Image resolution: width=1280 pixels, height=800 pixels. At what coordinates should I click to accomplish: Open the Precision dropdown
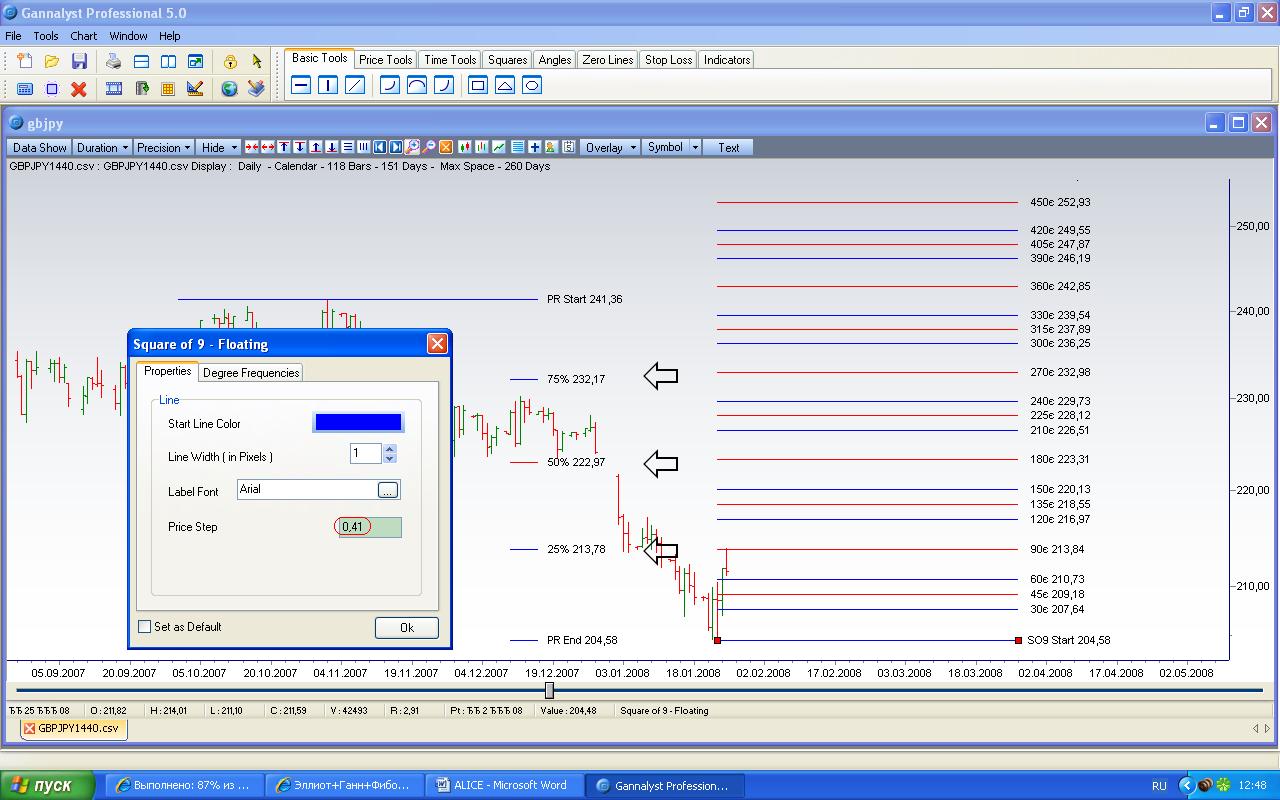[x=164, y=147]
